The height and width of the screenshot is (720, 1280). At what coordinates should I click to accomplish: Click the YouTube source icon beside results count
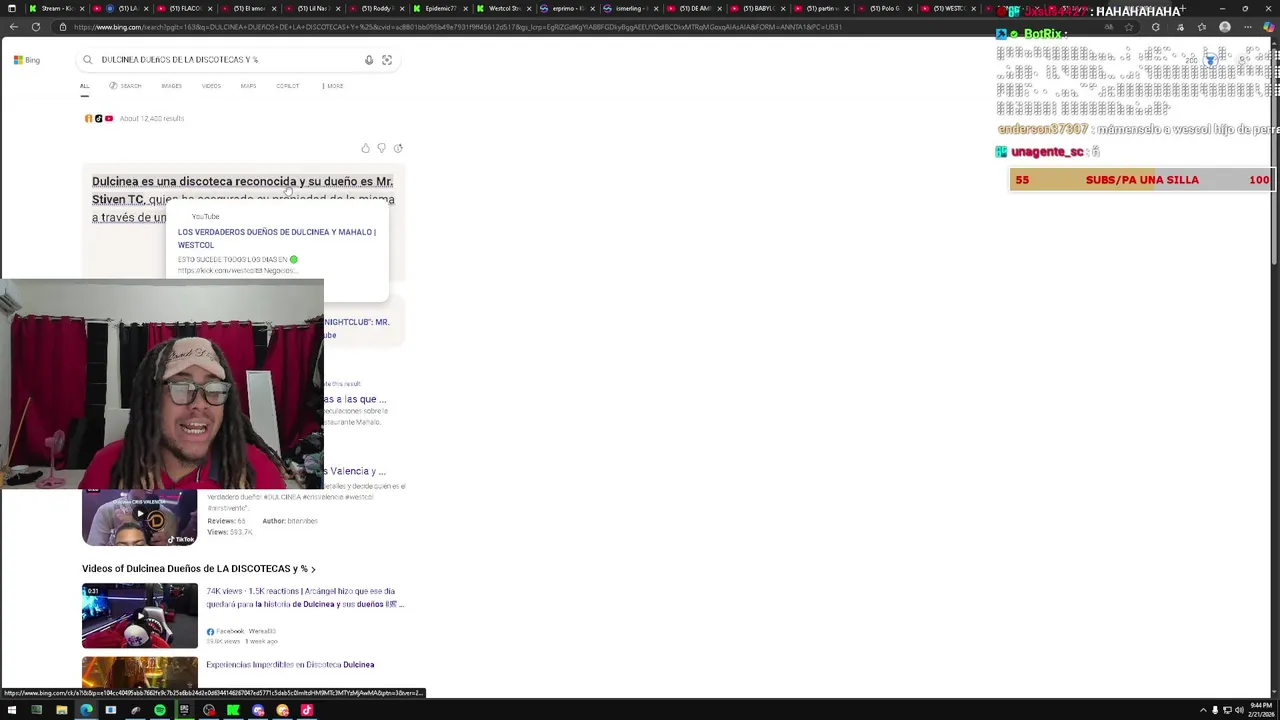(109, 118)
